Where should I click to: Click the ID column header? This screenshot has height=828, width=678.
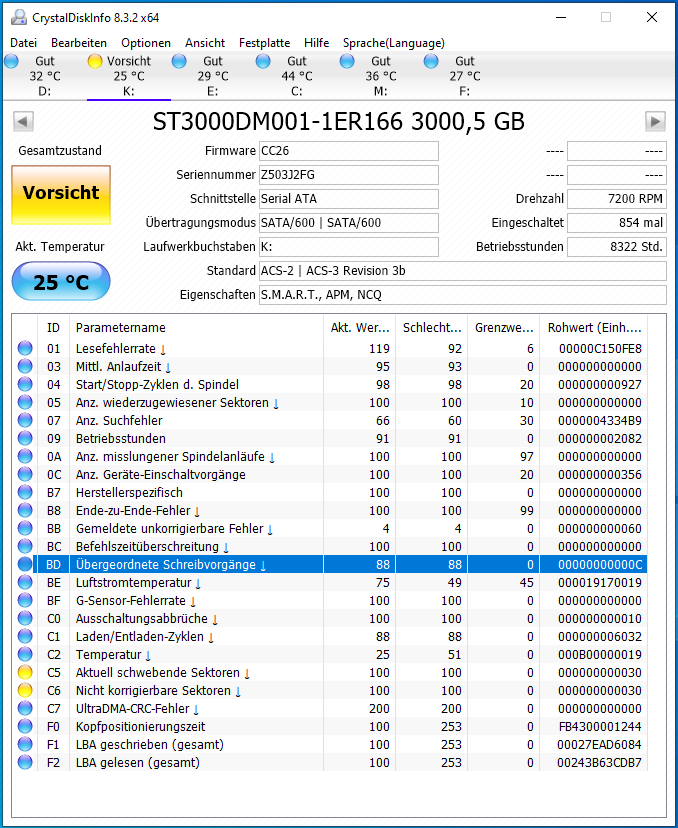(x=53, y=327)
